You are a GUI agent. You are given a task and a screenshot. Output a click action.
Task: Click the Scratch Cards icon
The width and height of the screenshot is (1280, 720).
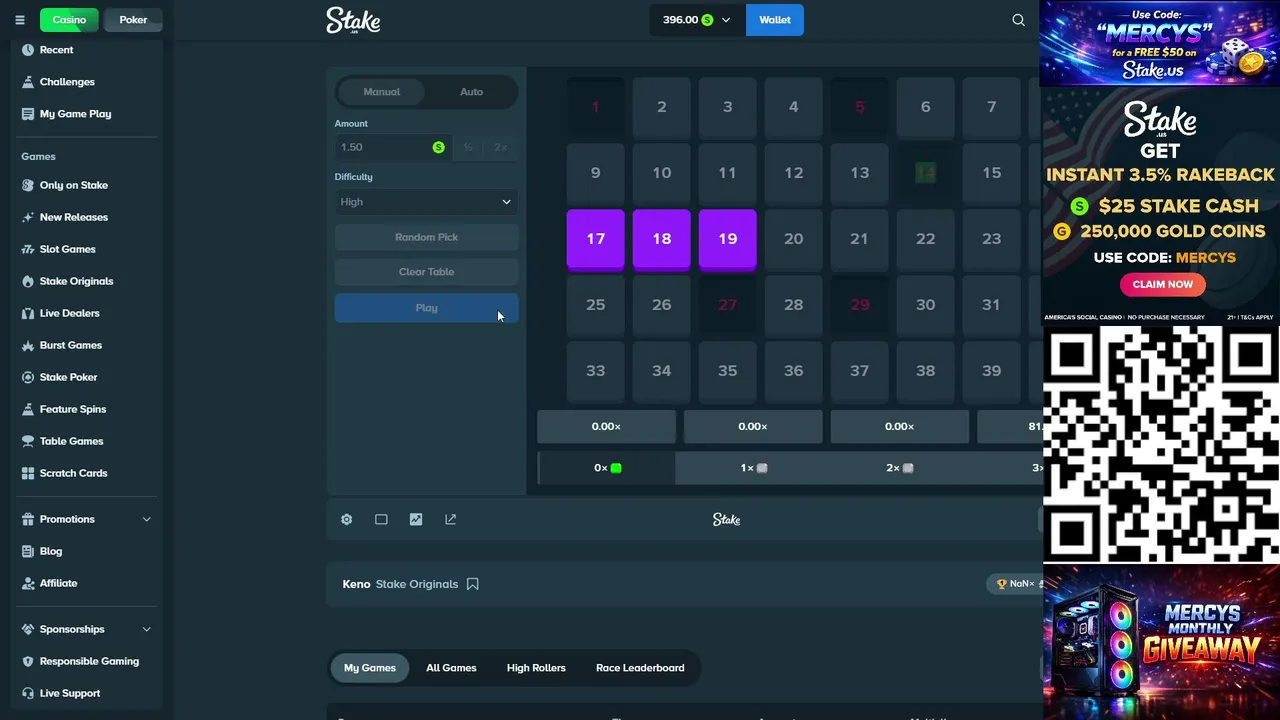click(x=28, y=473)
